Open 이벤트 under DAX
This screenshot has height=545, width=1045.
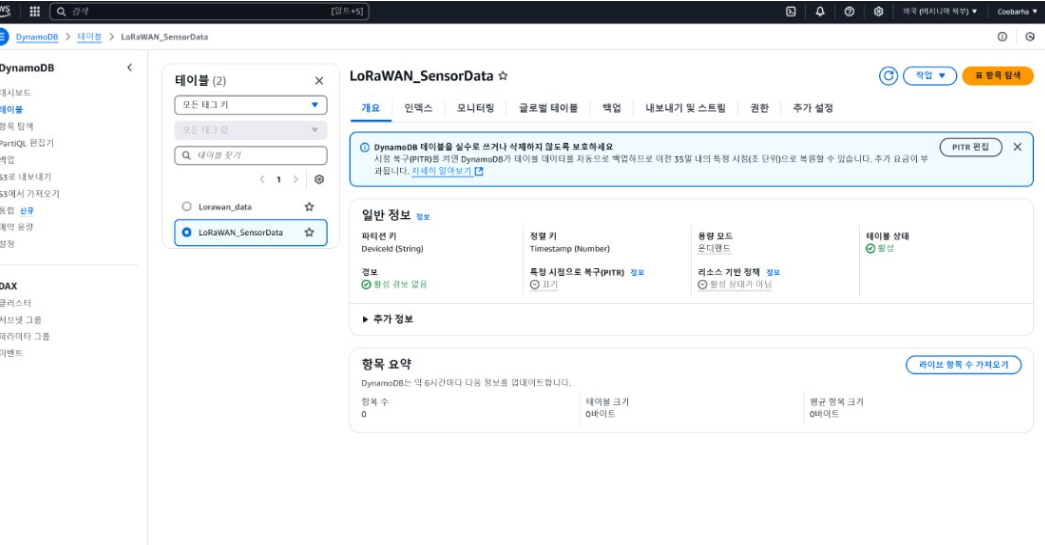click(x=11, y=353)
